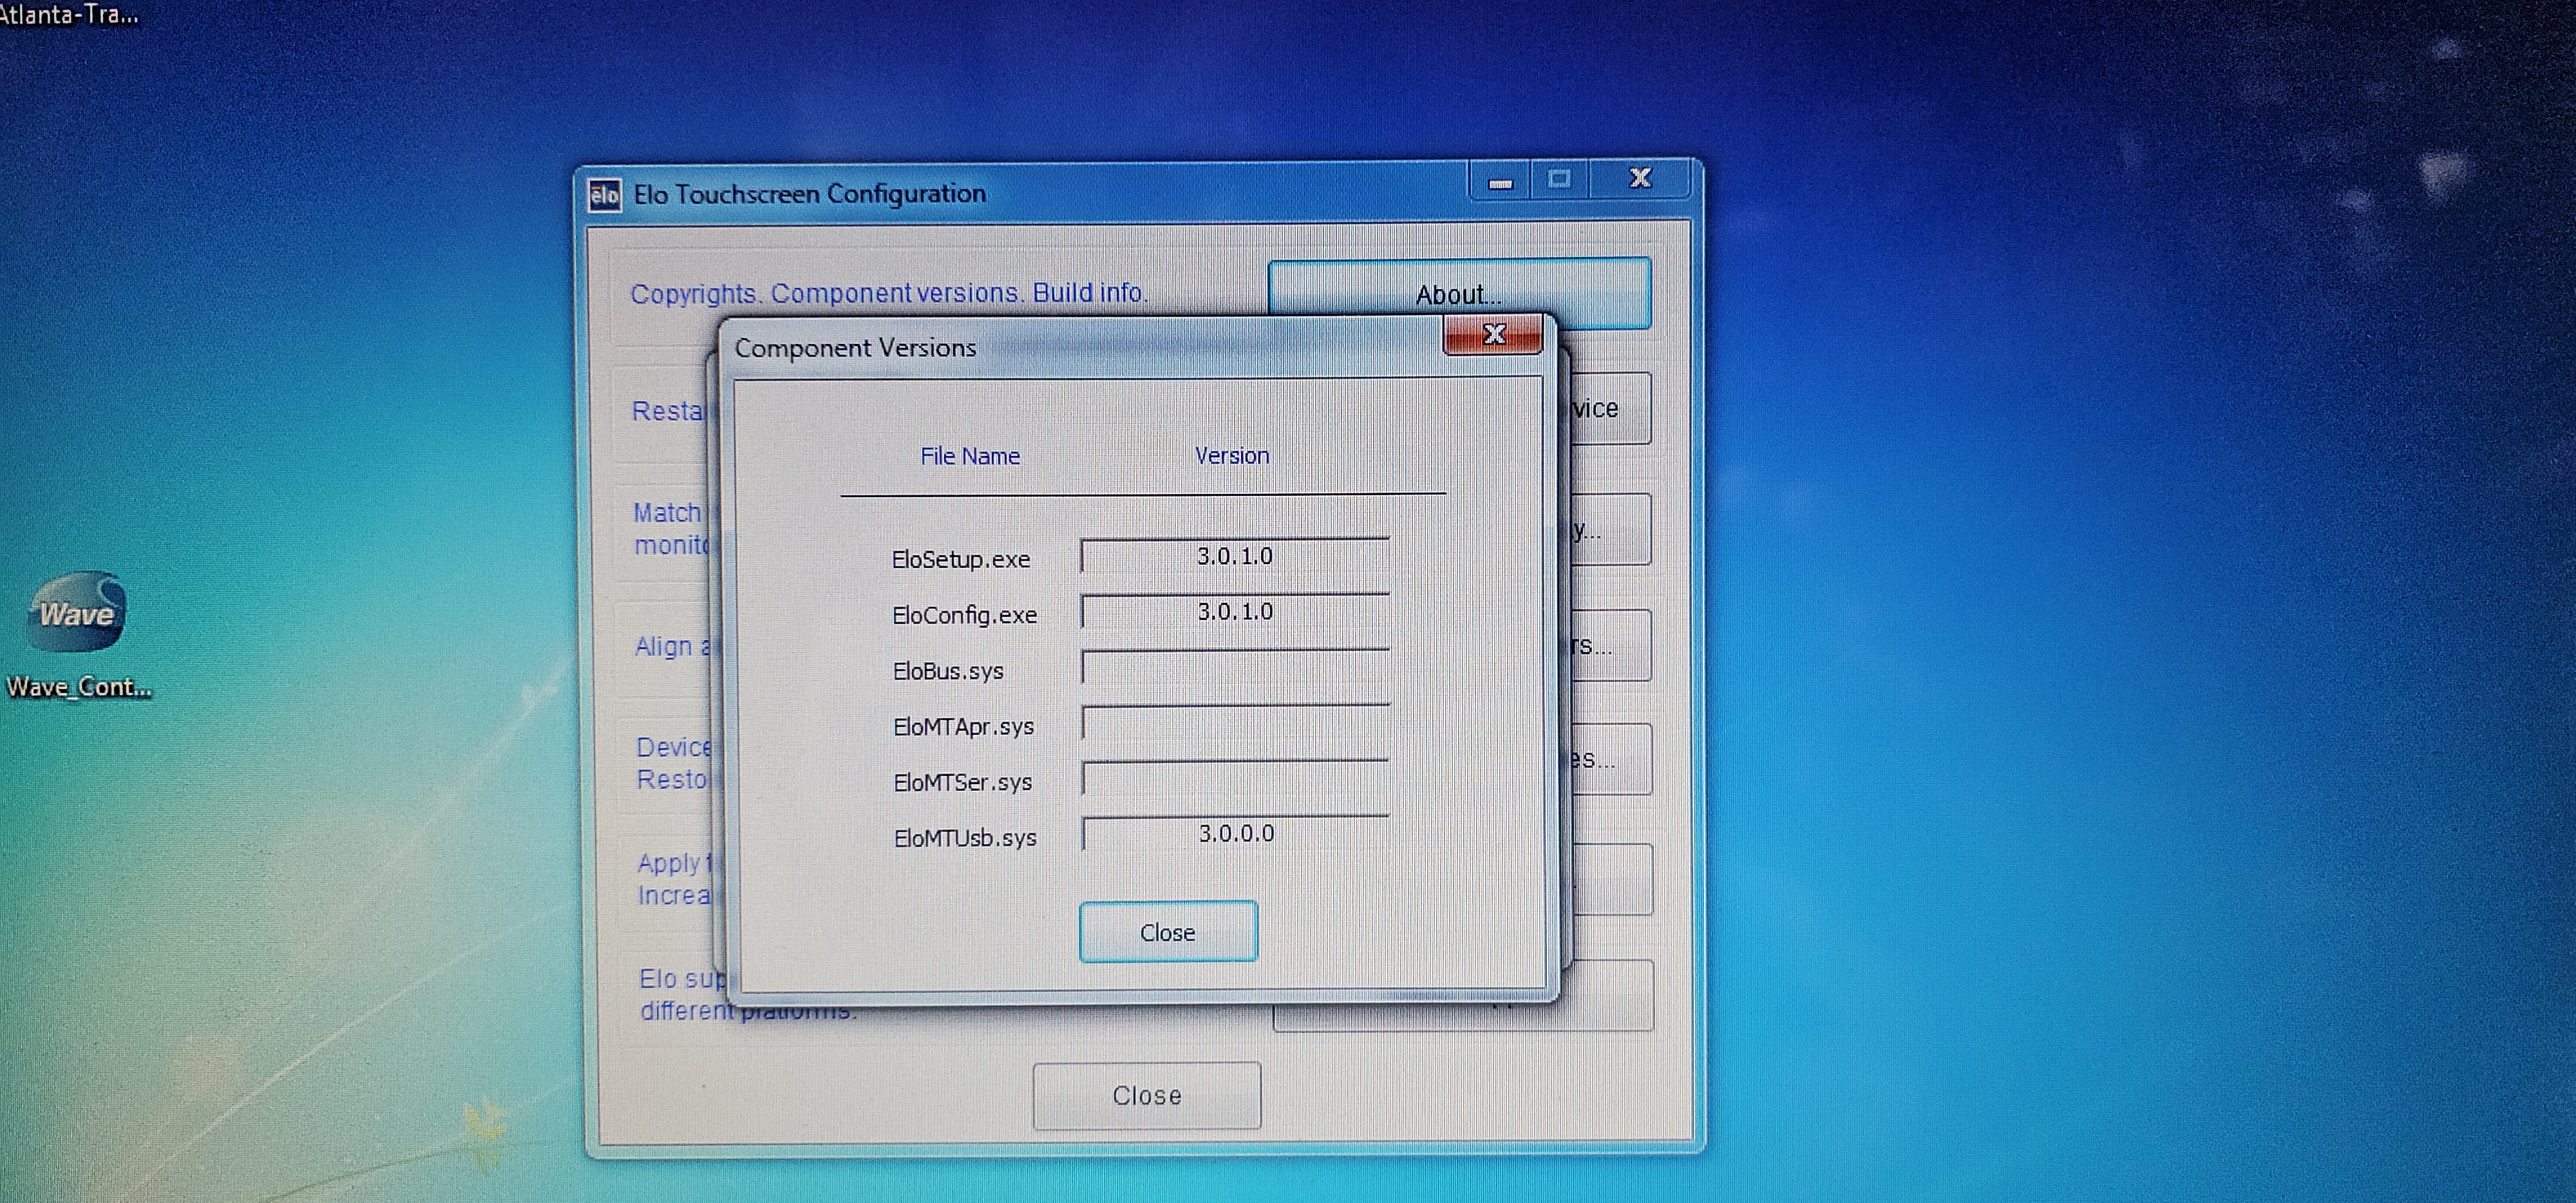Click the EloConfig.exe version field

[x=1234, y=612]
